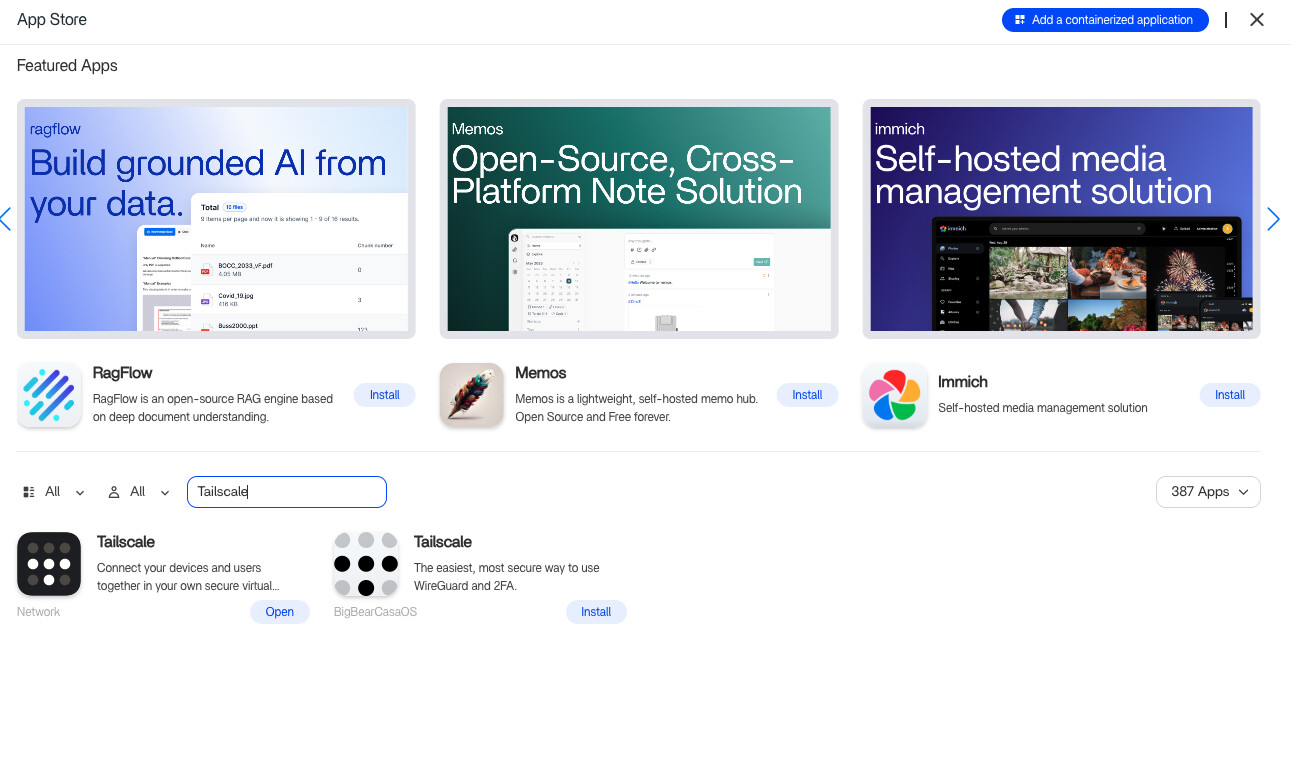Viewport: 1291px width, 784px height.
Task: Click the Featured Apps heading
Action: [67, 66]
